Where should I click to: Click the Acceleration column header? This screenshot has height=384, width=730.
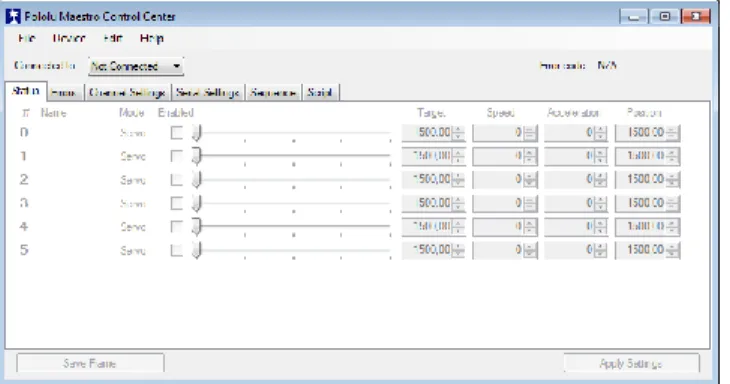pos(573,113)
